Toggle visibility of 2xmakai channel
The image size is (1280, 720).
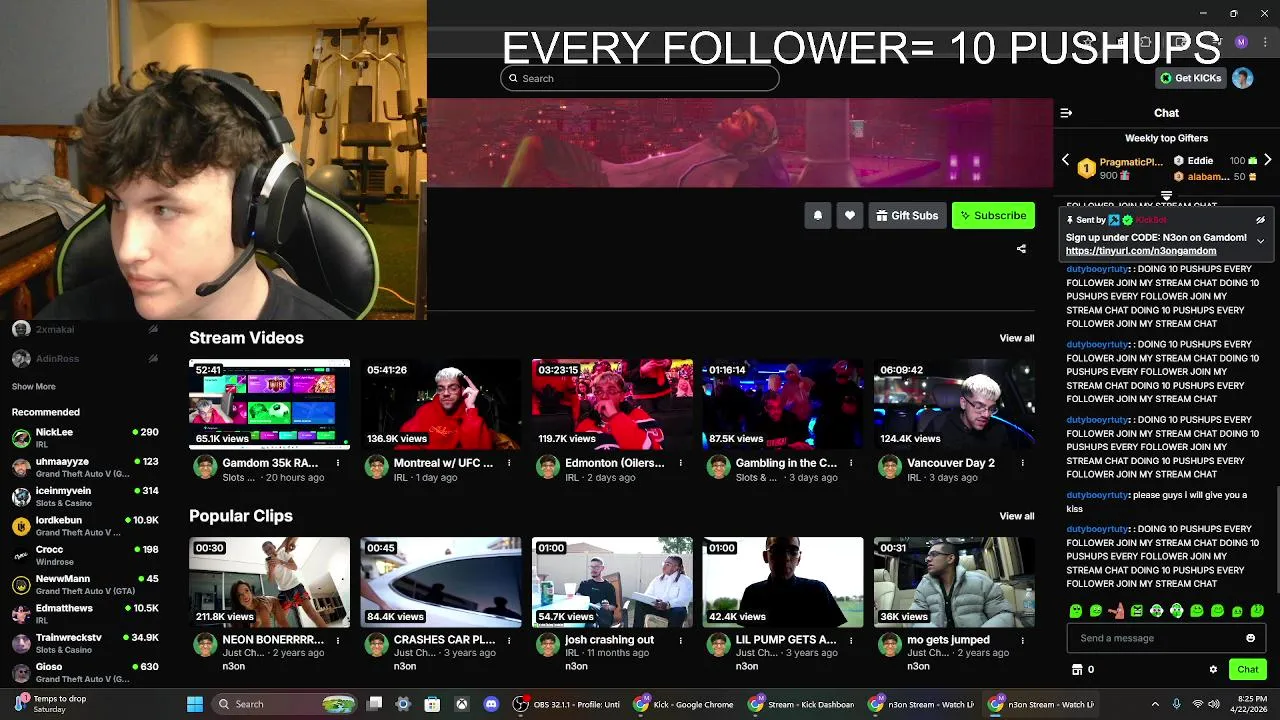tap(153, 329)
